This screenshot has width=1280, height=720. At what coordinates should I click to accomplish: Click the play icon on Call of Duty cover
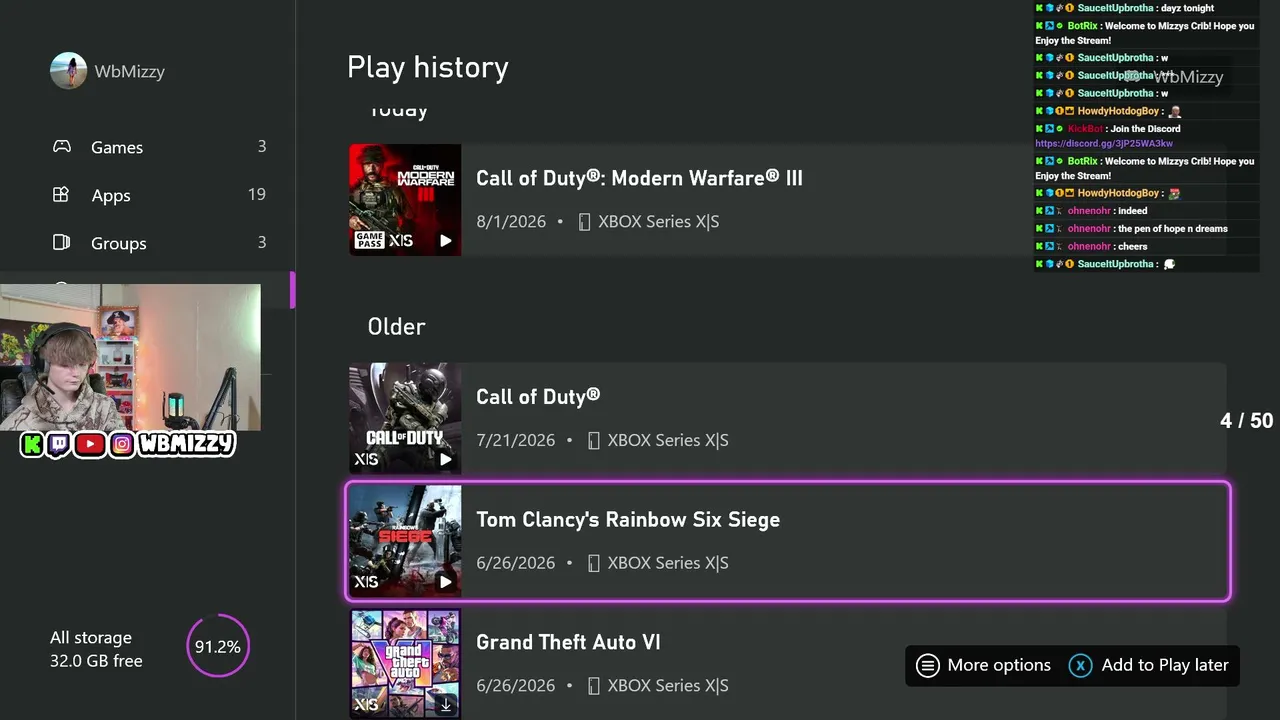[x=446, y=459]
